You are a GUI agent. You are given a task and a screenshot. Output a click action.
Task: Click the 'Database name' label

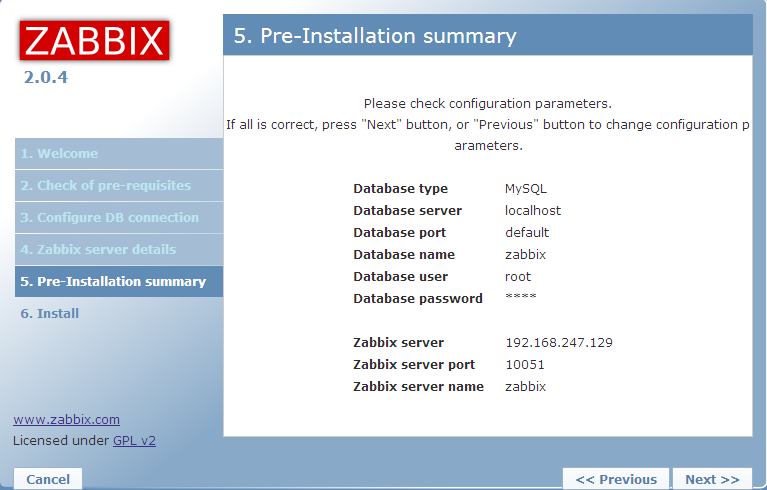click(x=404, y=255)
